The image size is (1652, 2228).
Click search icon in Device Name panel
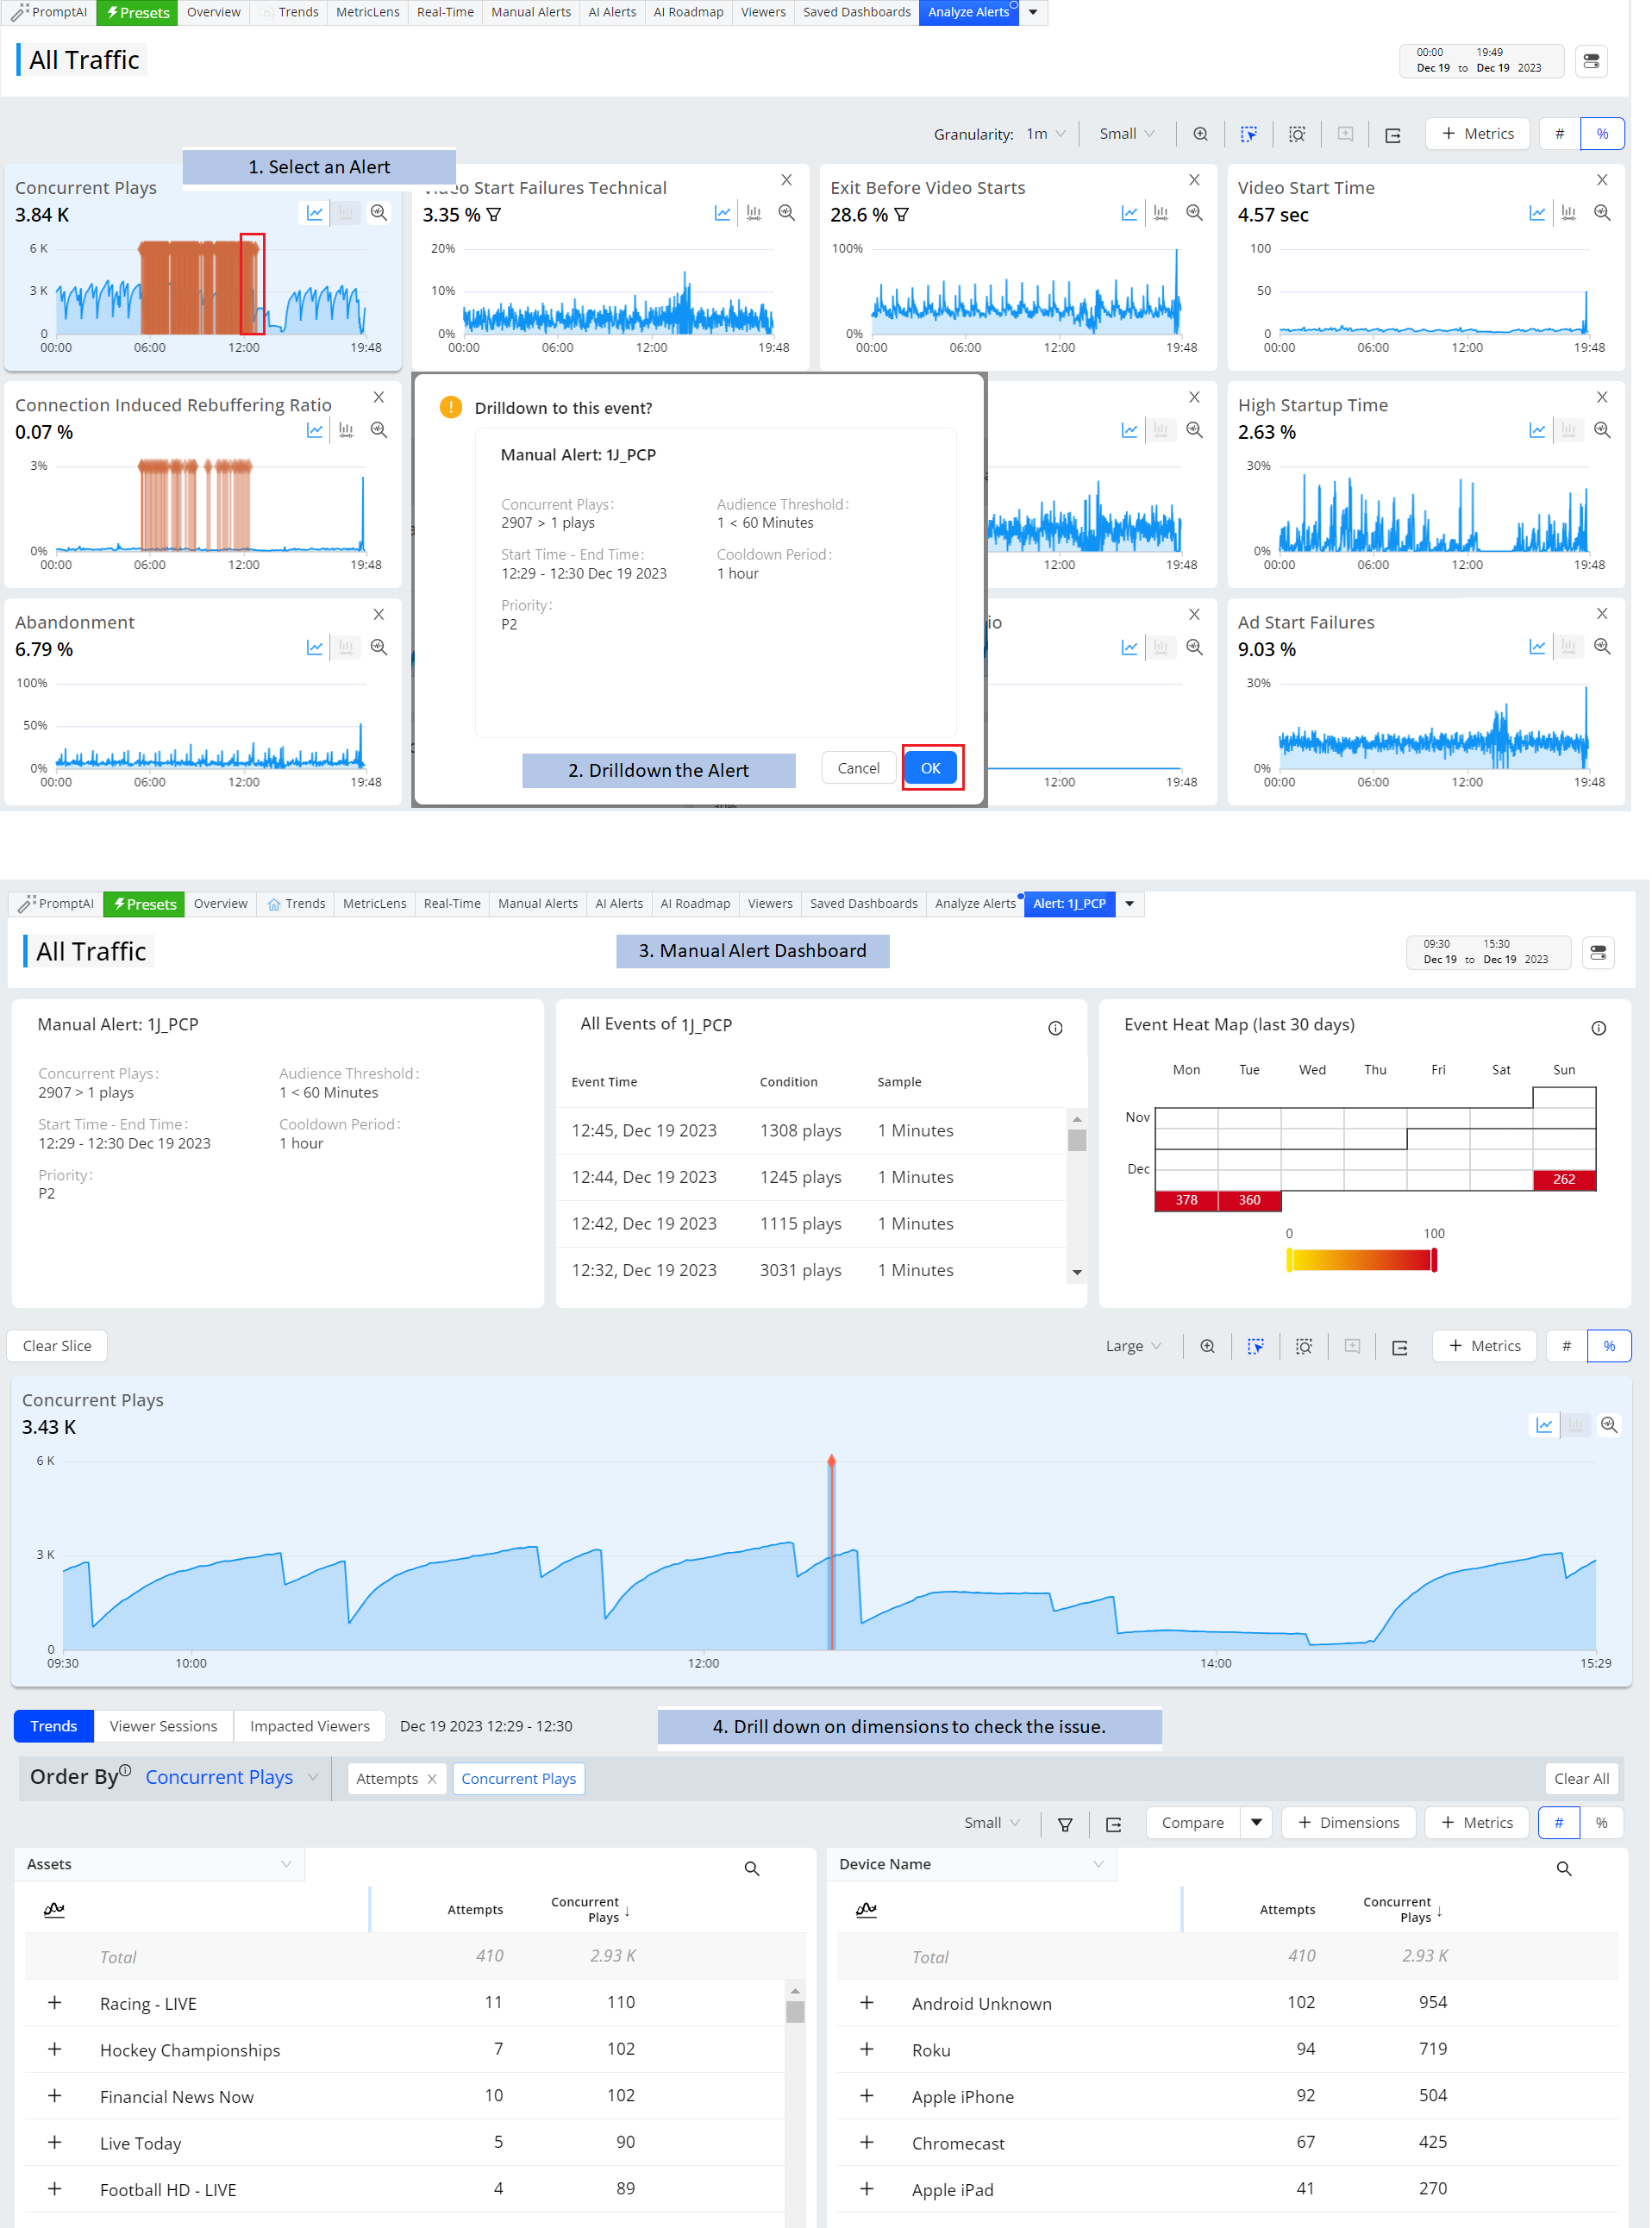pyautogui.click(x=1563, y=1868)
